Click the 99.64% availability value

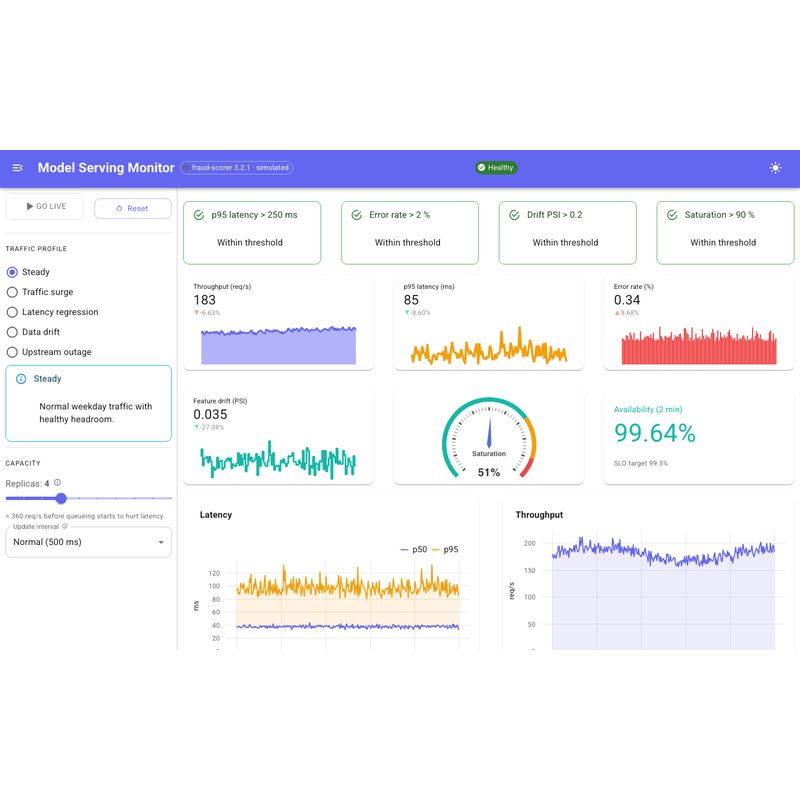pyautogui.click(x=655, y=433)
